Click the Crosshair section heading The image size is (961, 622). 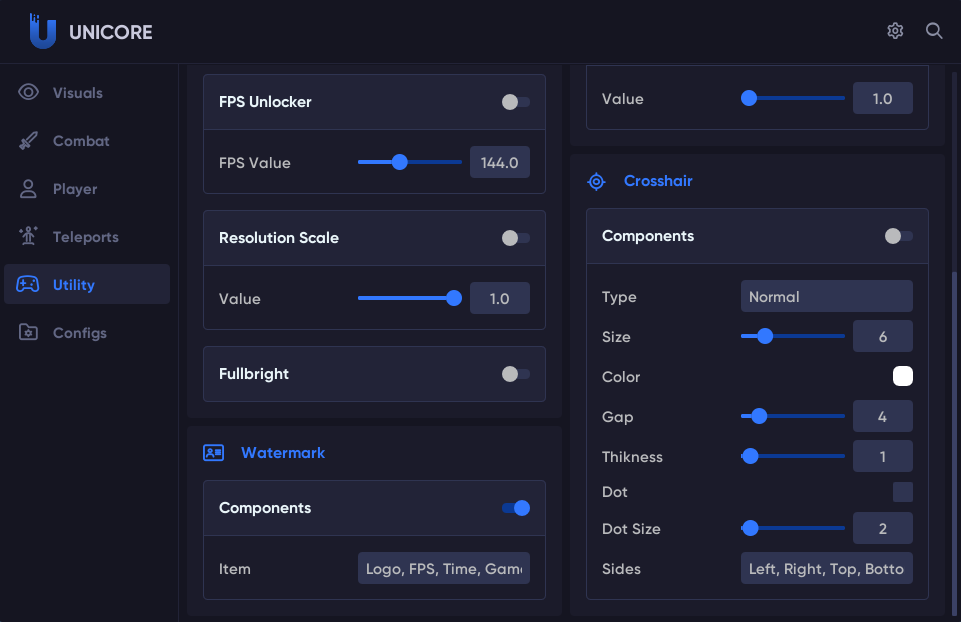(657, 181)
